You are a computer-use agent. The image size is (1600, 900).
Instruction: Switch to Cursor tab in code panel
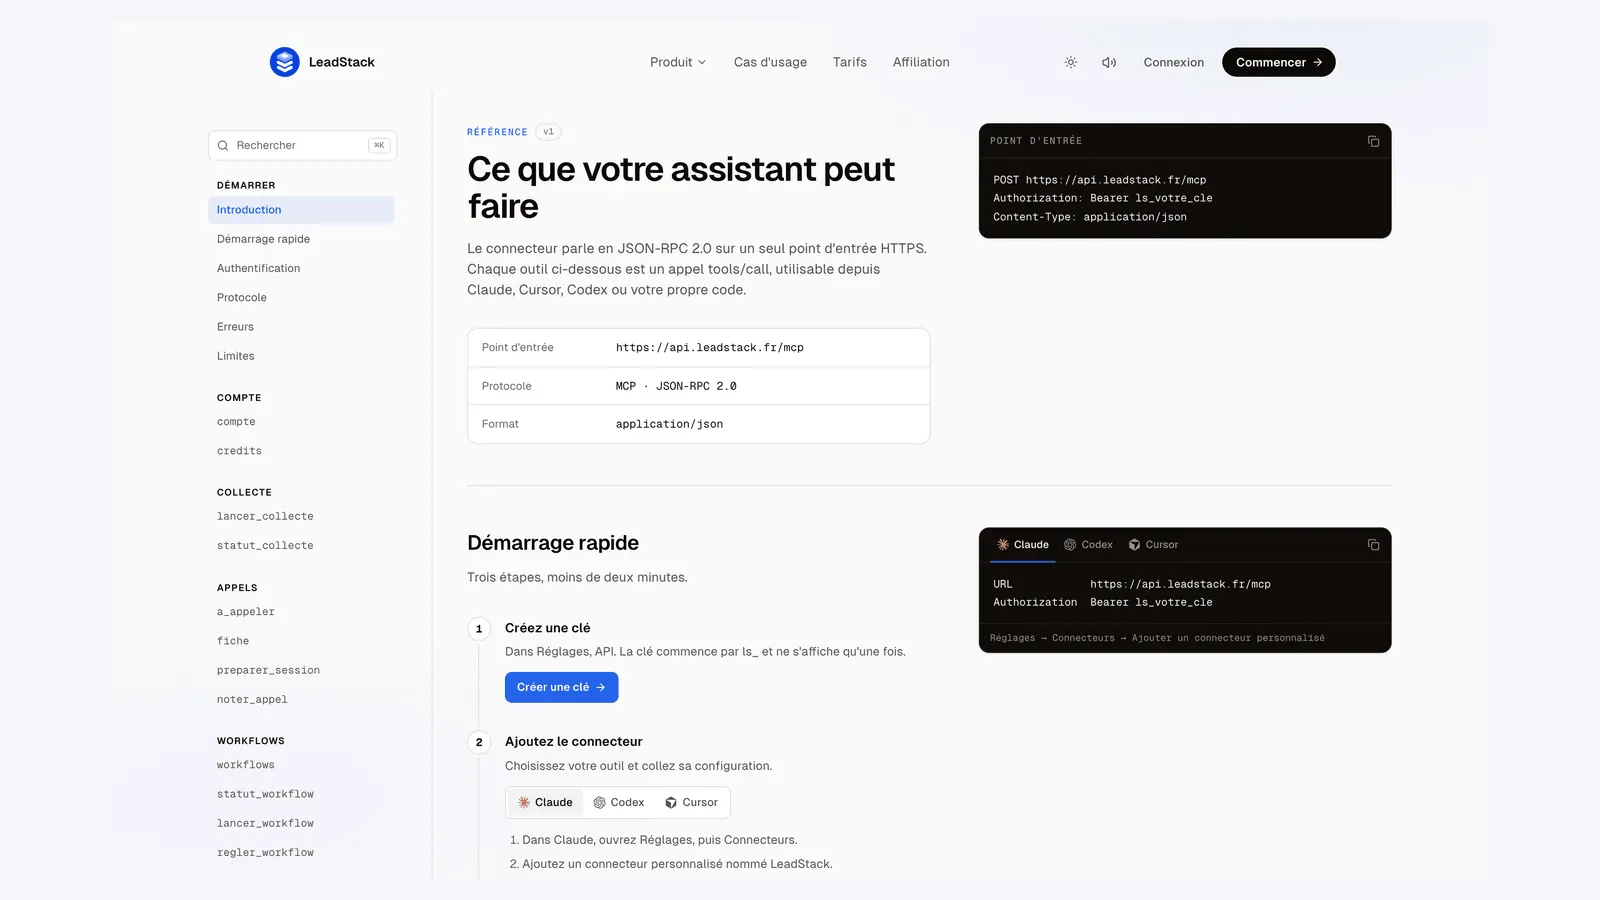1153,545
